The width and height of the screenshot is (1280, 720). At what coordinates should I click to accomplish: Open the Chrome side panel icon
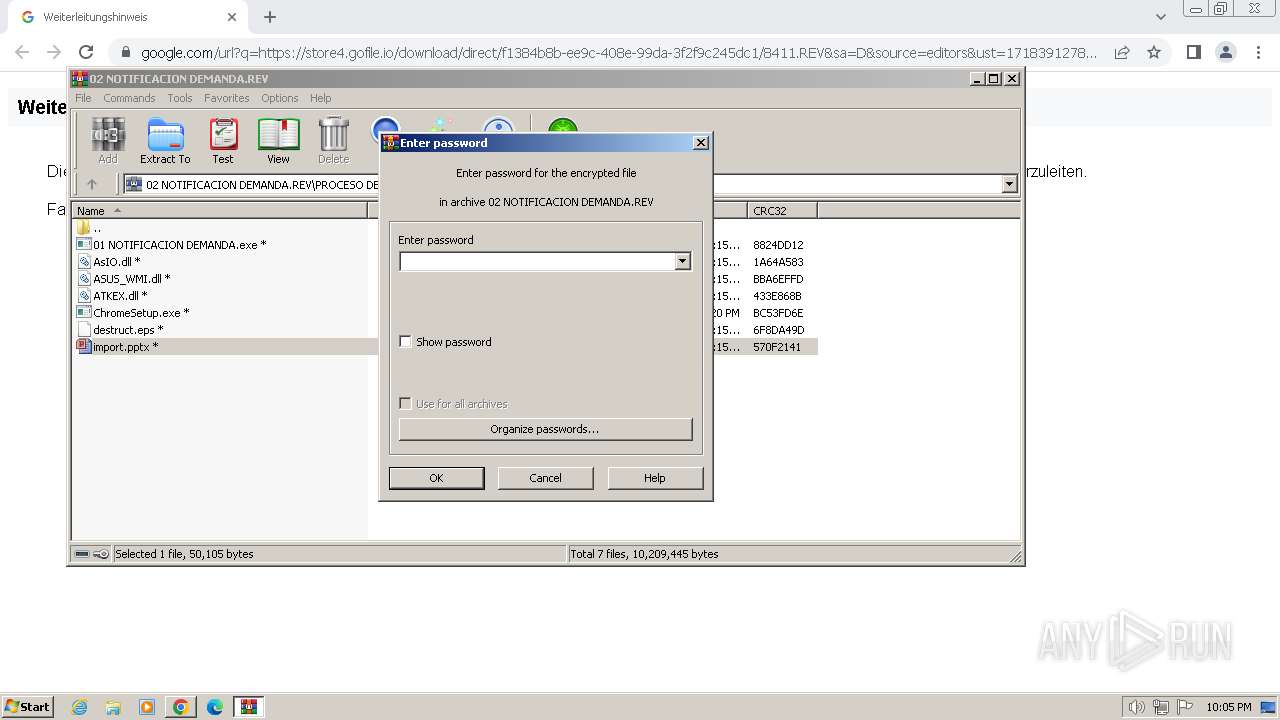[1193, 52]
